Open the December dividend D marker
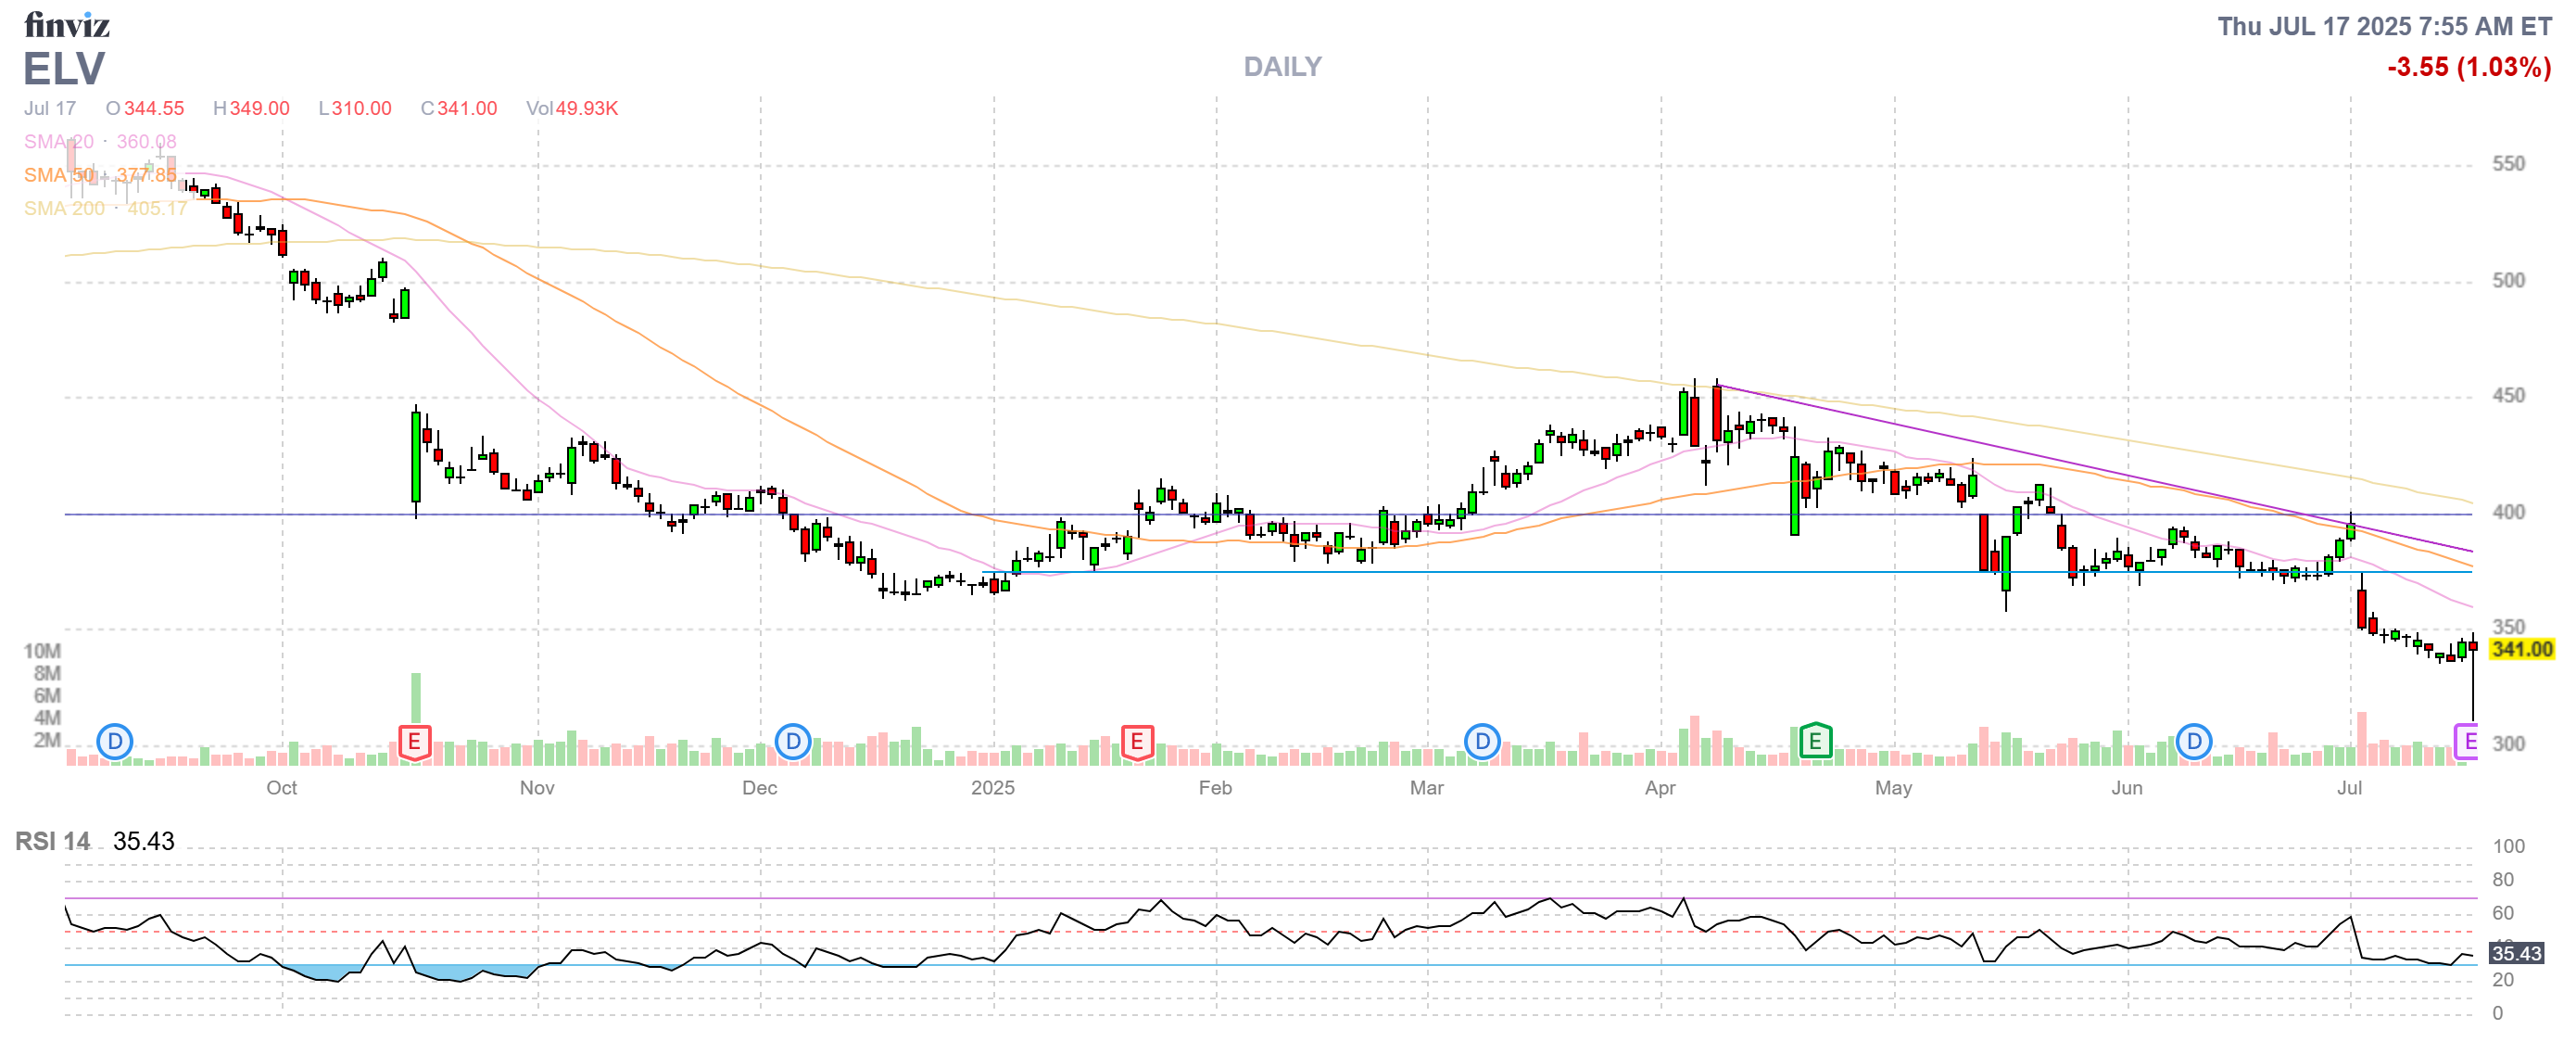The image size is (2576, 1042). click(x=793, y=742)
